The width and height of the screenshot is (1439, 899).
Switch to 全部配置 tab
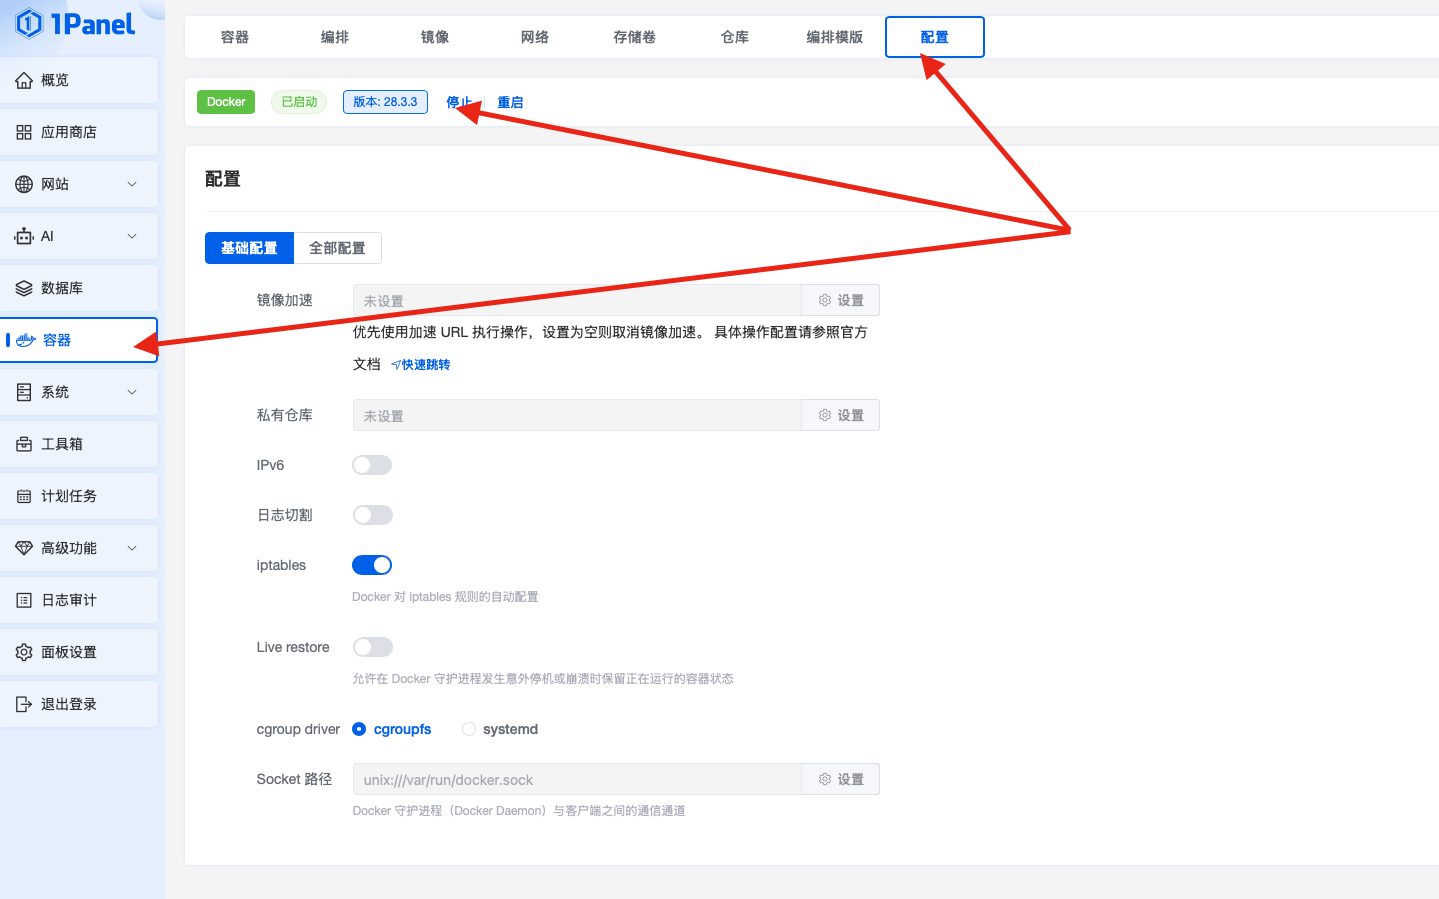point(337,248)
